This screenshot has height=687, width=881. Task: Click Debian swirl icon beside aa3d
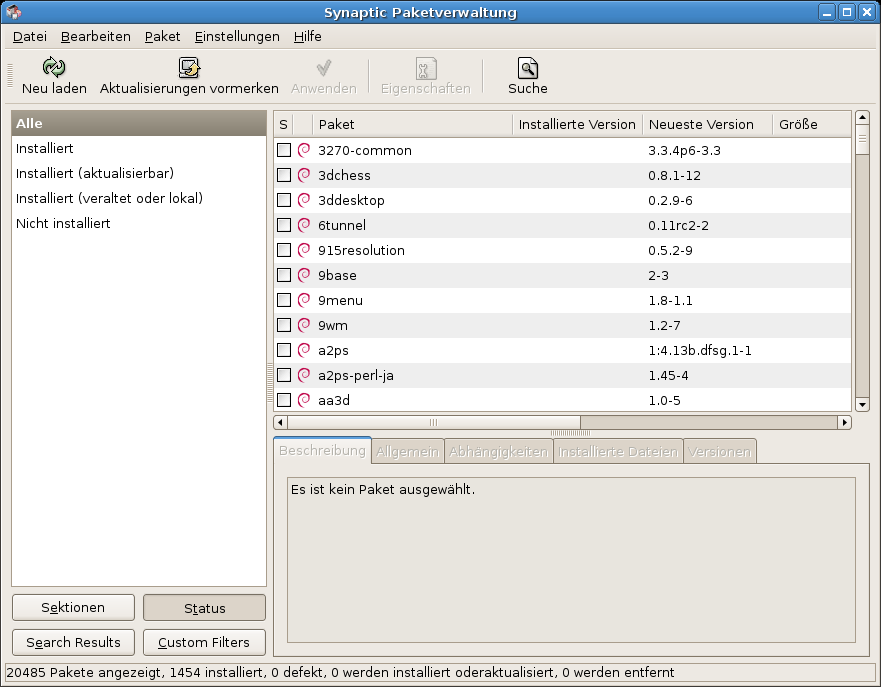coord(304,400)
